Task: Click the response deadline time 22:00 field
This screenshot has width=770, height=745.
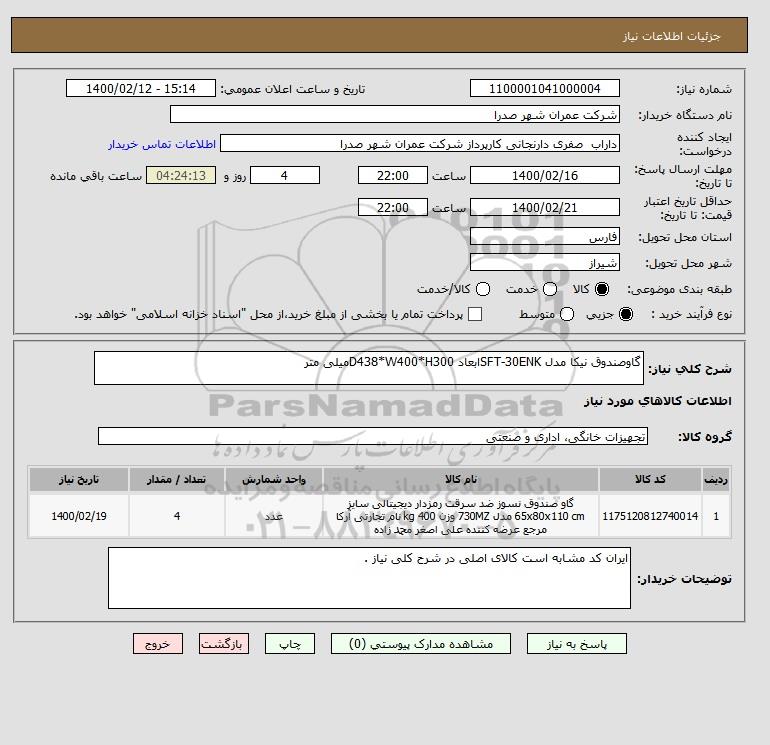Action: [x=393, y=175]
